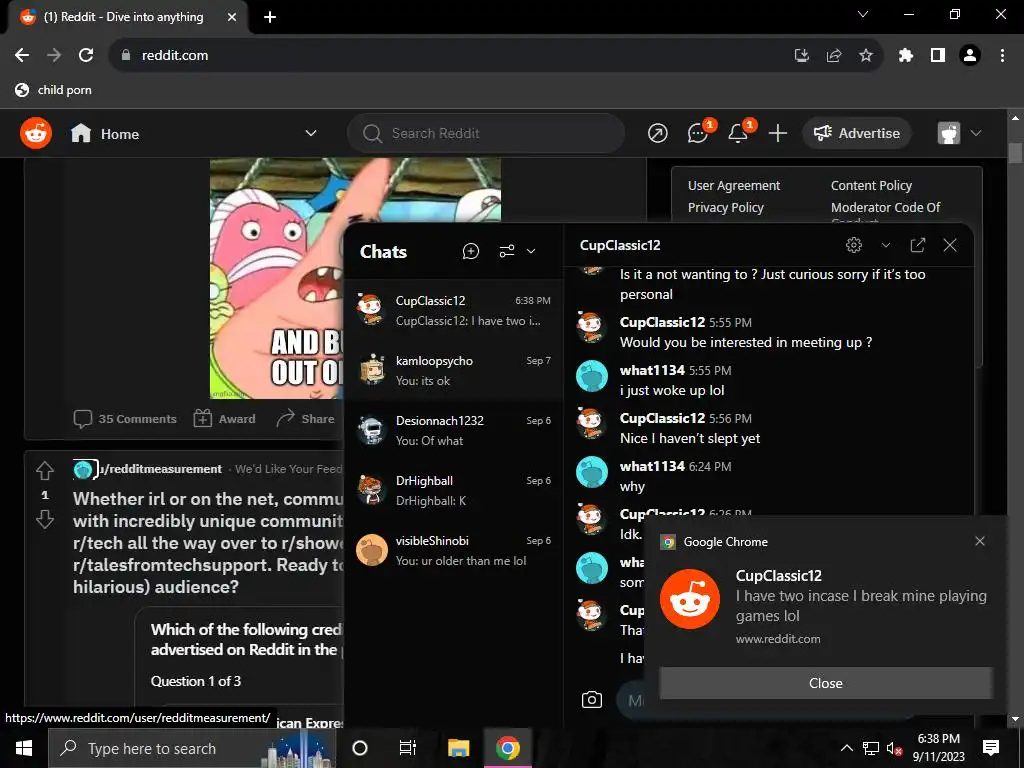Click the Windows taskbar search box
The image size is (1024, 768).
point(192,748)
